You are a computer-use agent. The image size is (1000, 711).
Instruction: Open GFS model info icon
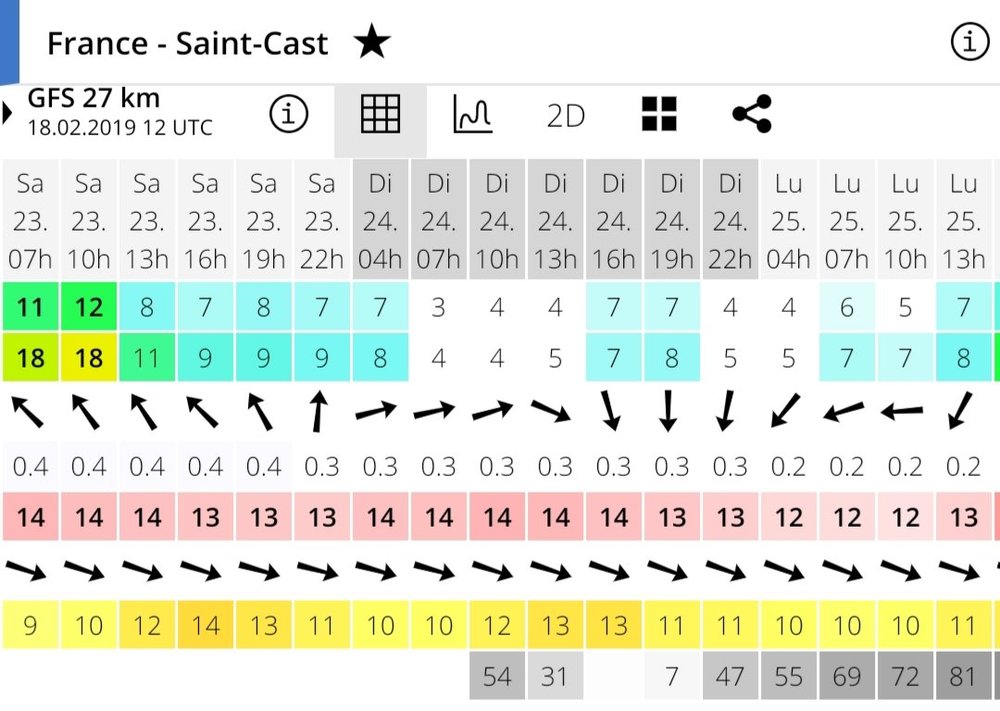pos(288,114)
